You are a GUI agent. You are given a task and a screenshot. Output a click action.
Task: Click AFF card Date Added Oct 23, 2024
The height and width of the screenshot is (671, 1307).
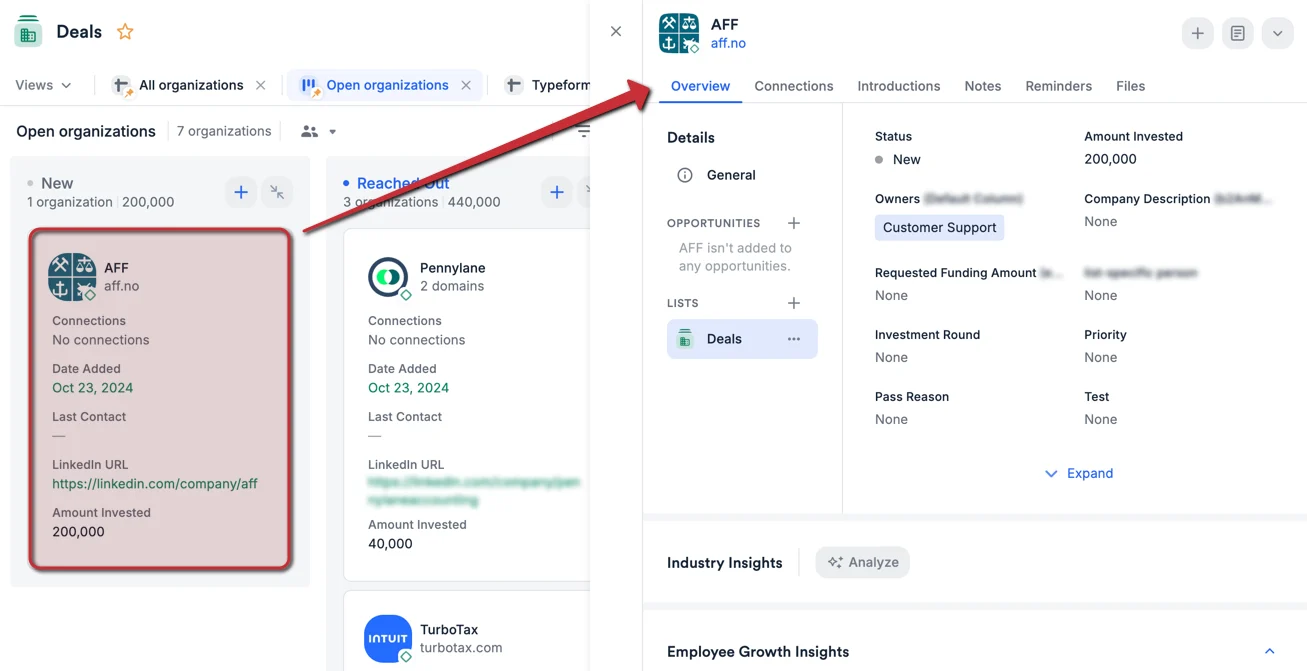(92, 387)
